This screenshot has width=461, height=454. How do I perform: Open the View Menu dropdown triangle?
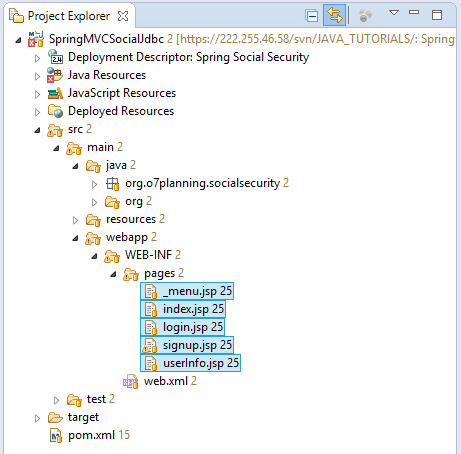[394, 13]
